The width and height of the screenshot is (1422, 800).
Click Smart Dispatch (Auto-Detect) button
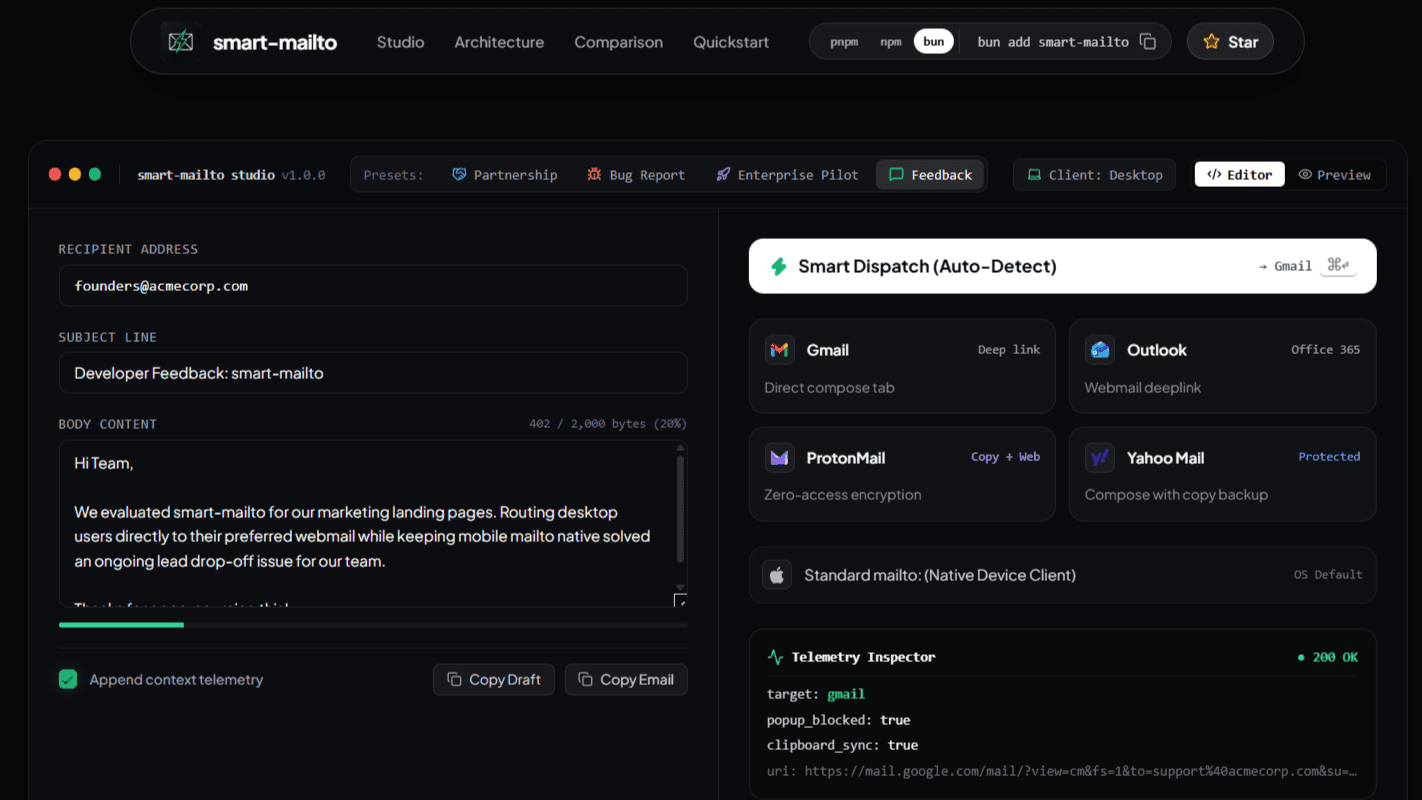pos(1062,266)
